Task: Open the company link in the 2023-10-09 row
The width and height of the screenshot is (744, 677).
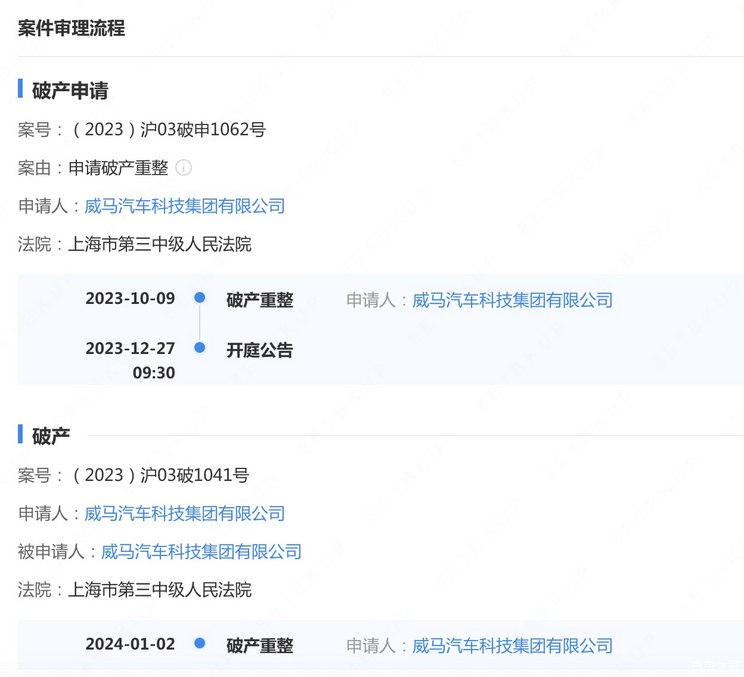Action: [512, 300]
